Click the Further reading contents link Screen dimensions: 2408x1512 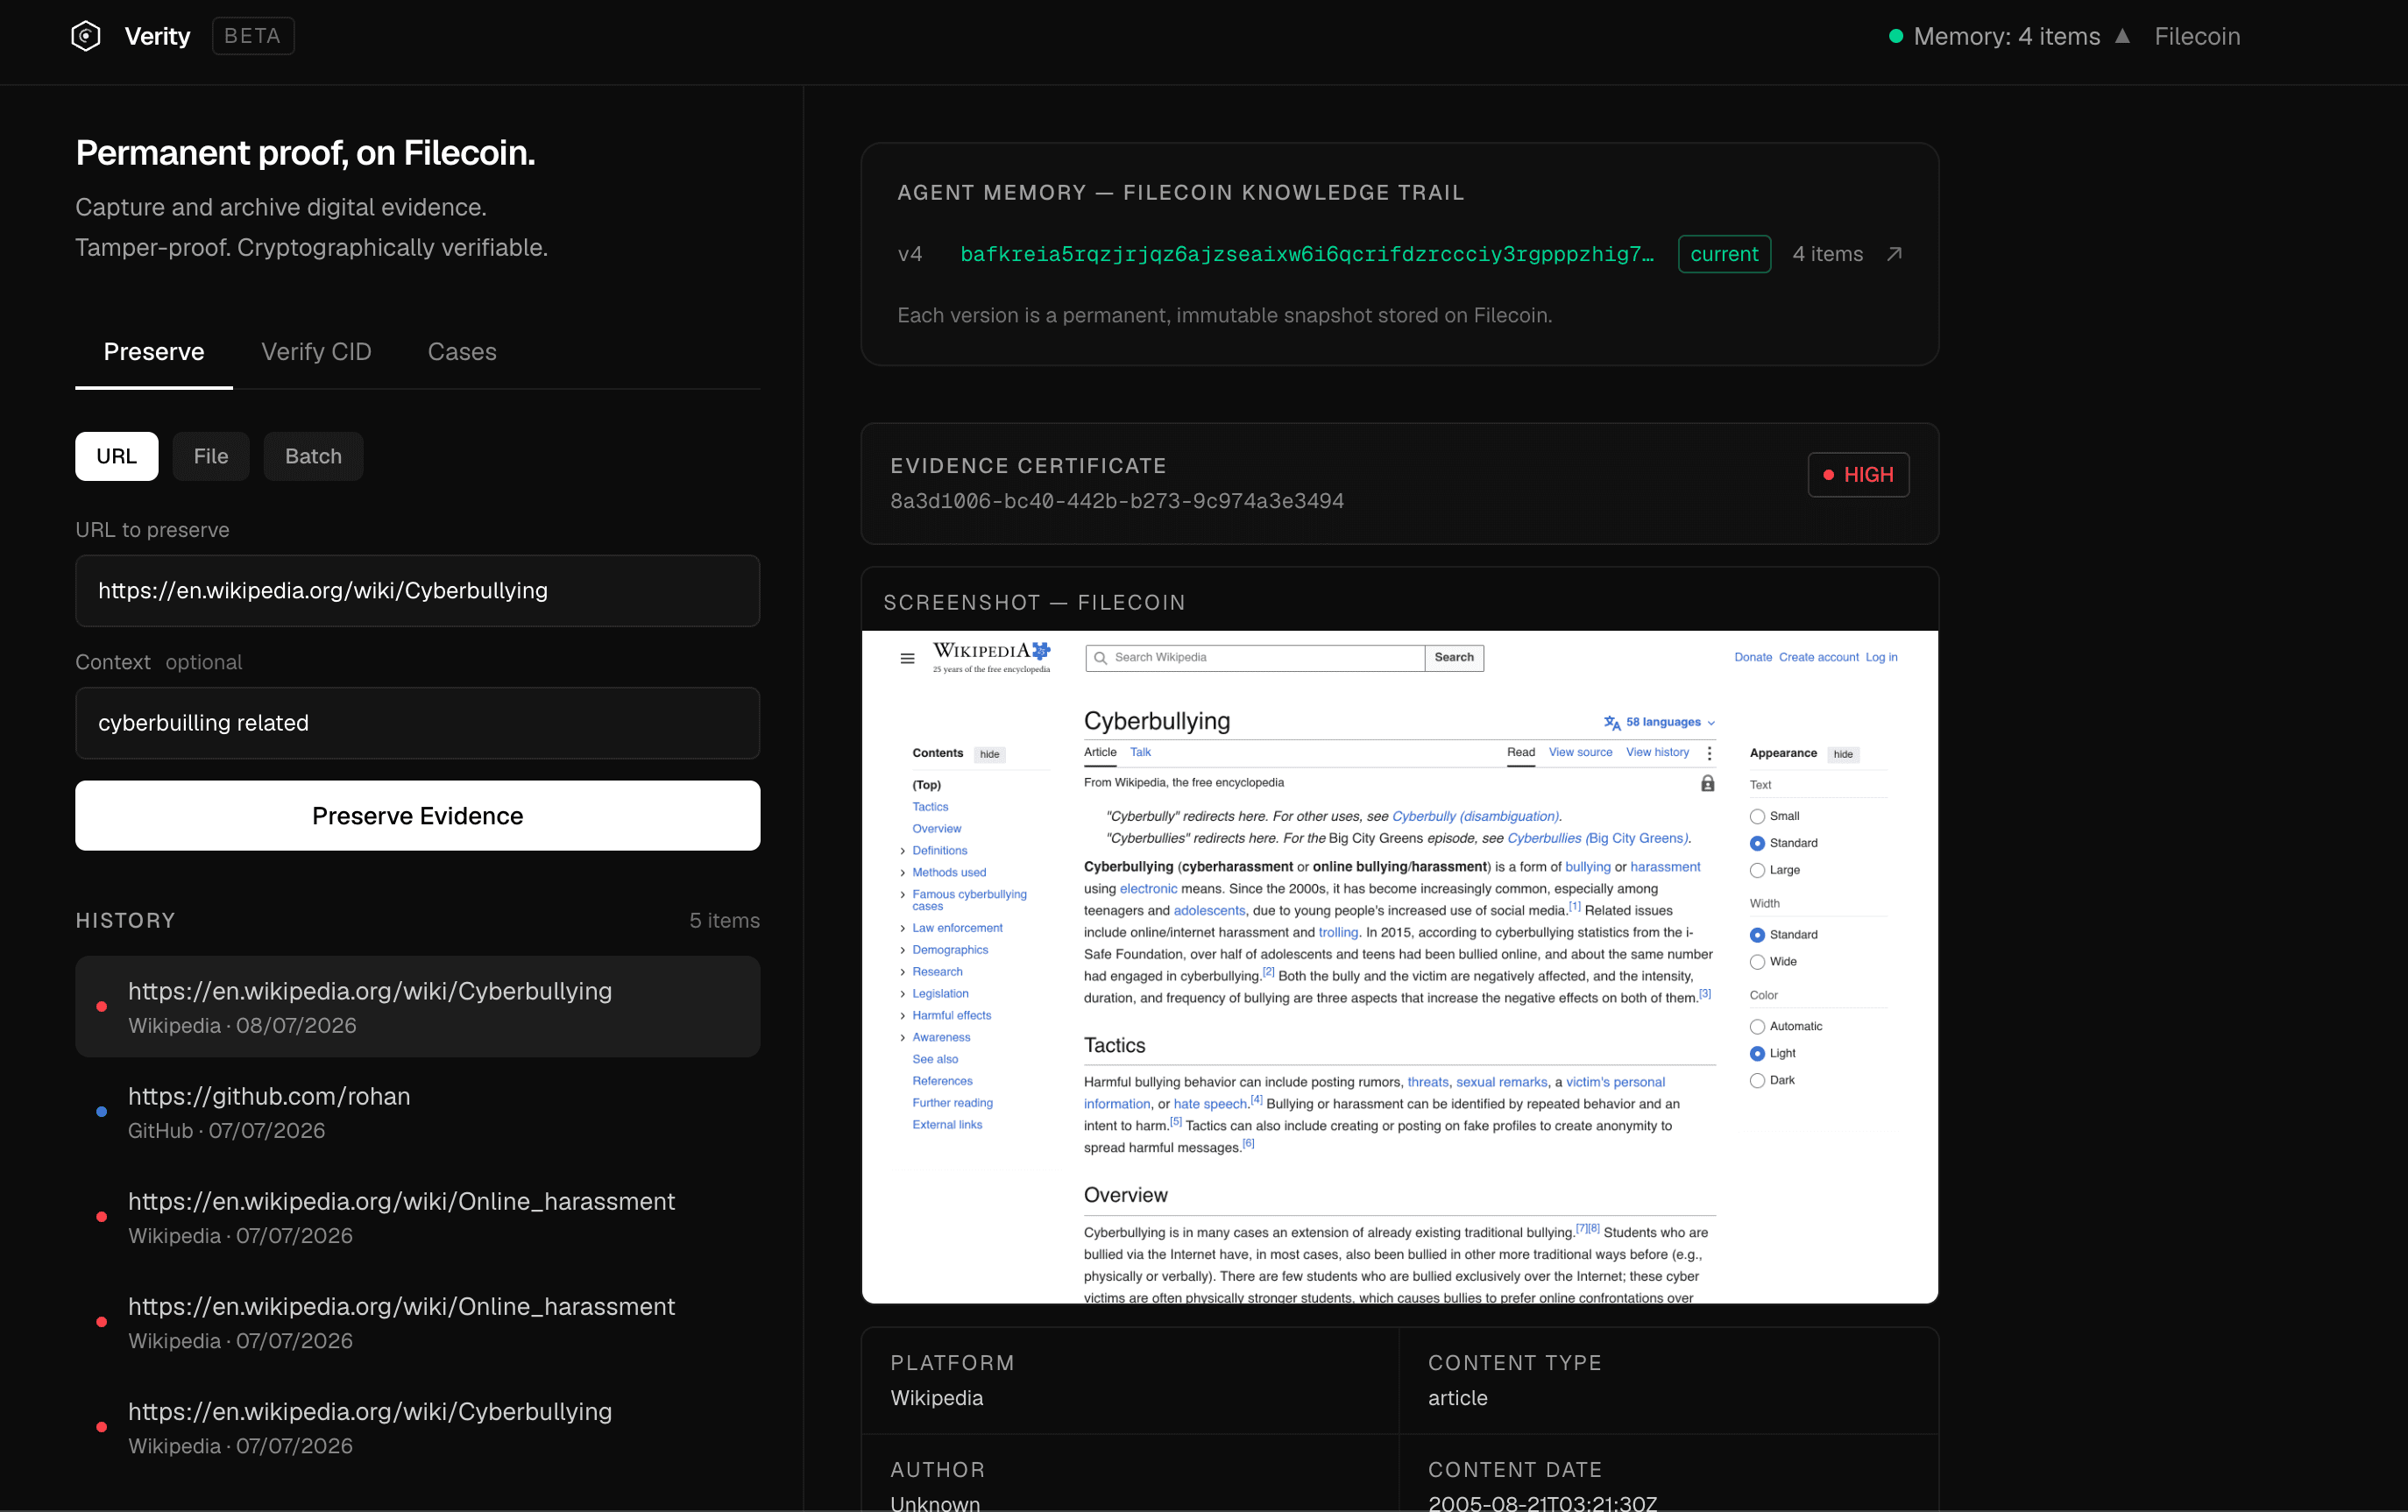[952, 1103]
